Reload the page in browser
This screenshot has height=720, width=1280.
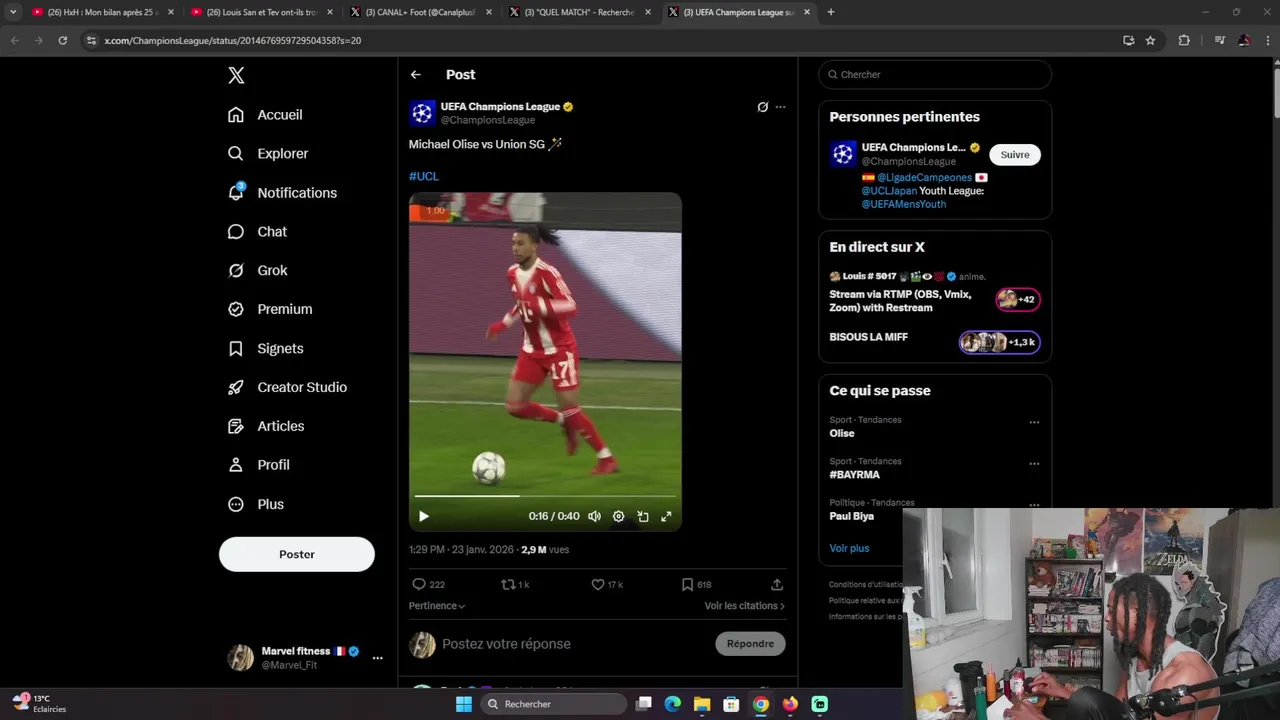point(63,40)
